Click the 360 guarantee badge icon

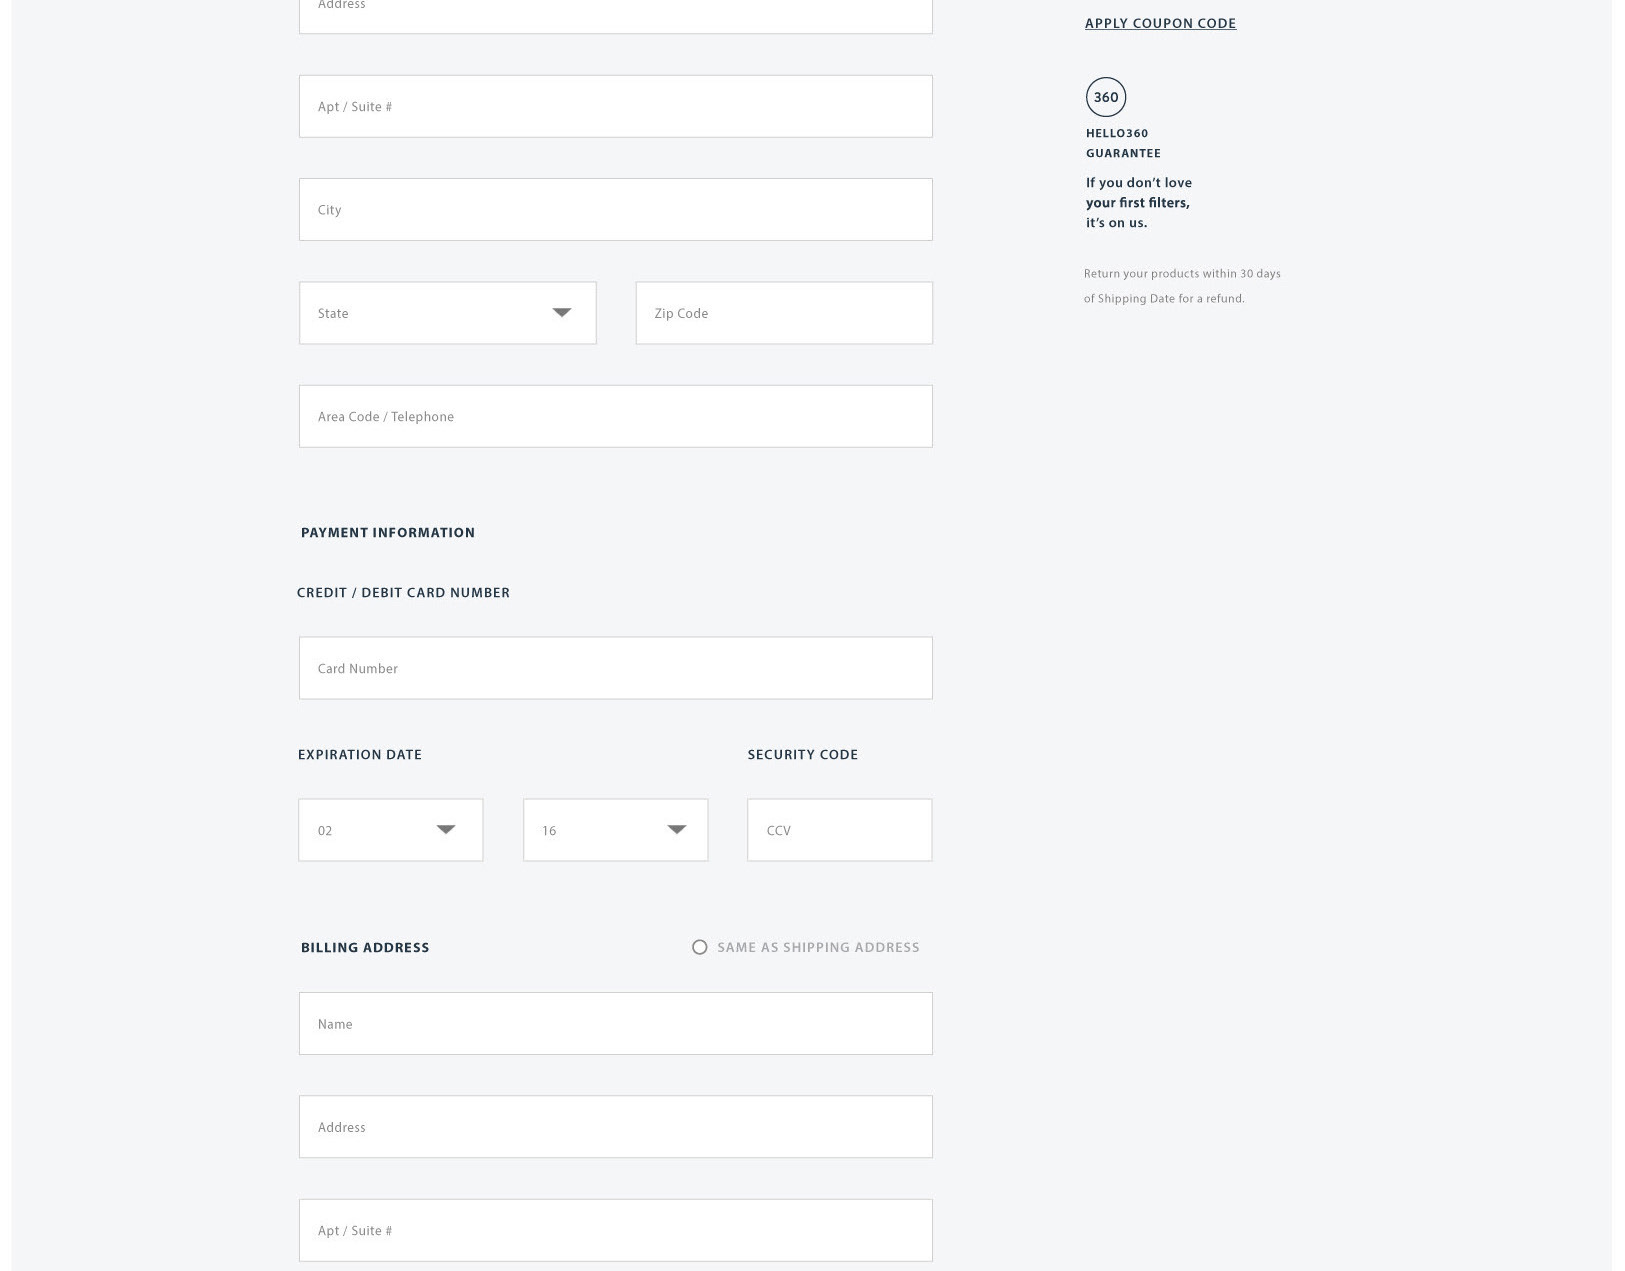(1105, 97)
